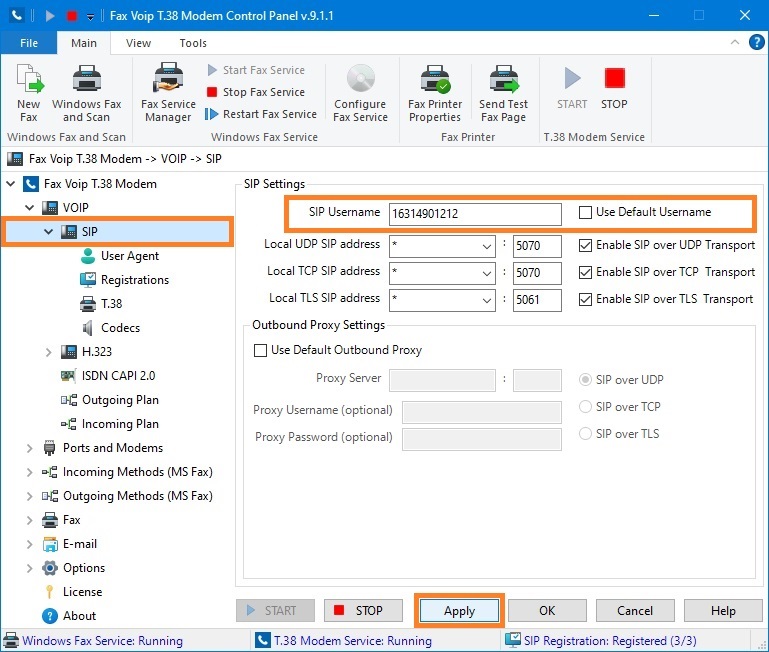
Task: Open quick access toolbar dropdown arrow
Action: point(90,17)
